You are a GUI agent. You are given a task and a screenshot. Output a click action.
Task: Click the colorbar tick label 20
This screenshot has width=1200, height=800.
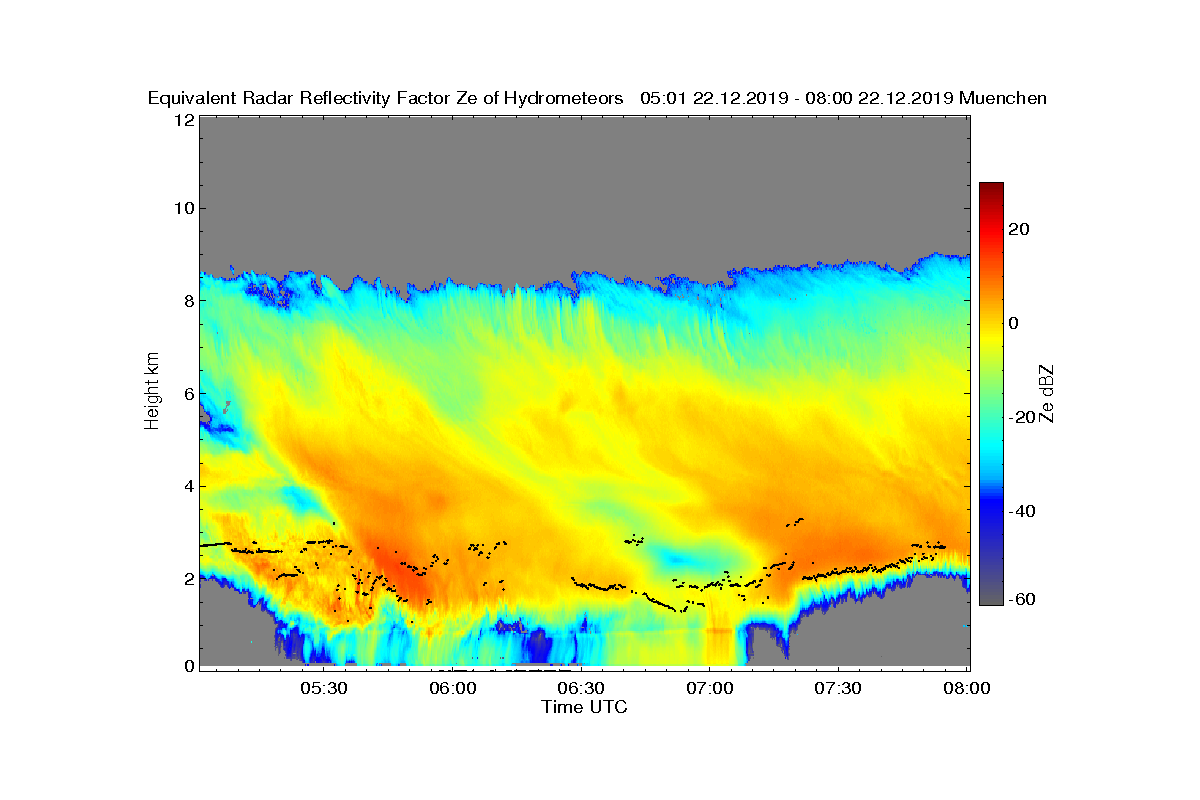[1019, 229]
